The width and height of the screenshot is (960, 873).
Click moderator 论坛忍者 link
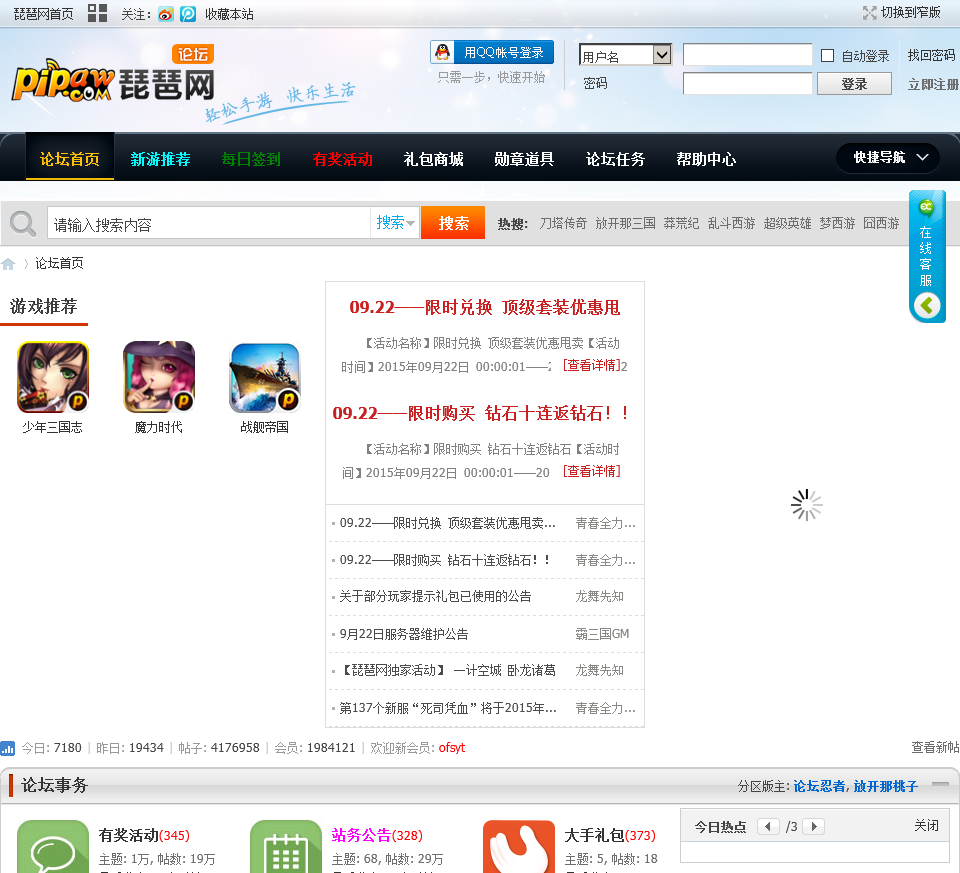(x=819, y=786)
